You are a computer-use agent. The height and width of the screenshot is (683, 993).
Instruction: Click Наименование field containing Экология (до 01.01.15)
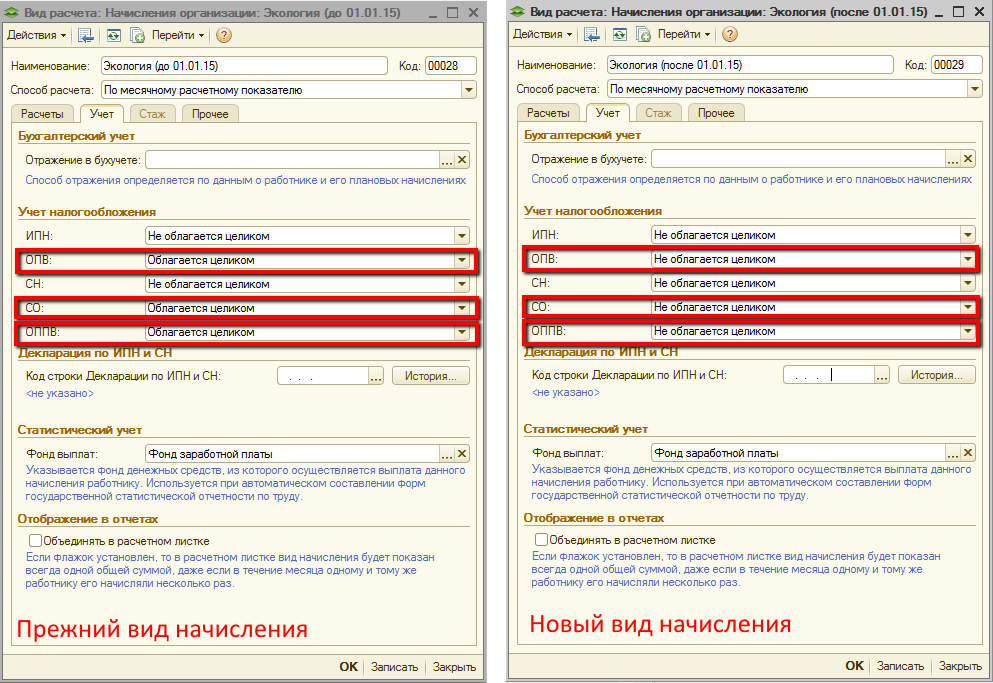(x=243, y=66)
